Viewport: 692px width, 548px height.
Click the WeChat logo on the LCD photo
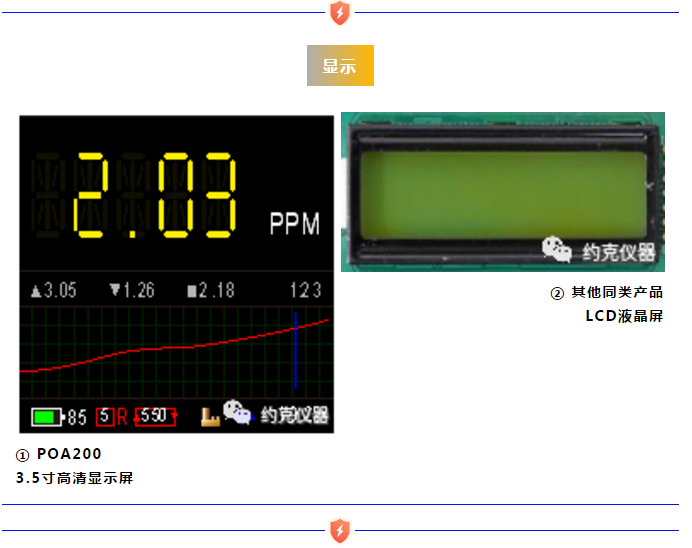pyautogui.click(x=558, y=248)
